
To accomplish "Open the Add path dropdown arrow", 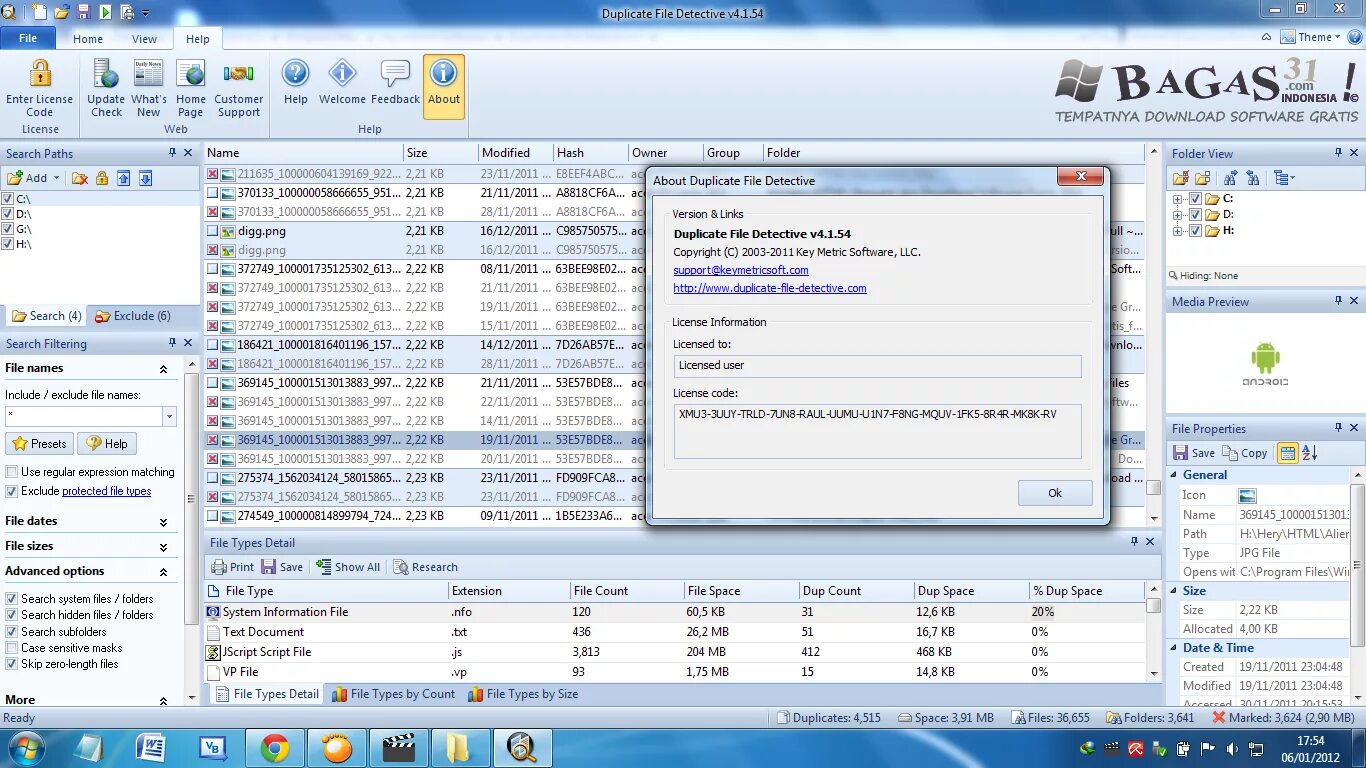I will pos(56,178).
